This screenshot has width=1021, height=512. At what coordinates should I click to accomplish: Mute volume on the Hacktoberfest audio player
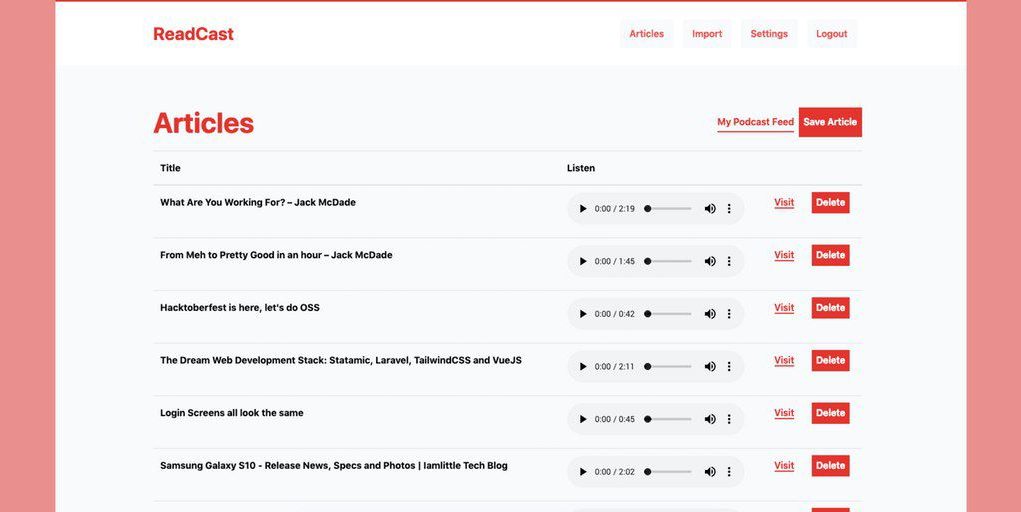[x=710, y=314]
